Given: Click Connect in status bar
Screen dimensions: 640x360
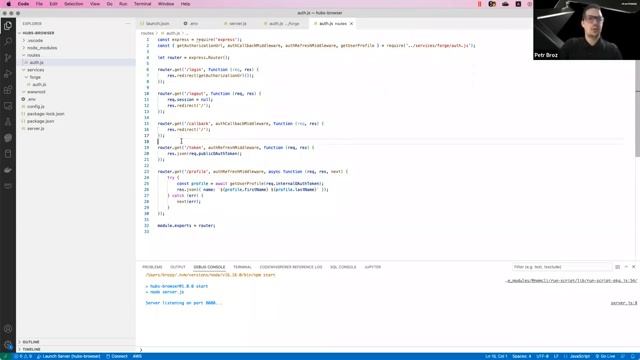Looking at the screenshot, I should [117, 356].
